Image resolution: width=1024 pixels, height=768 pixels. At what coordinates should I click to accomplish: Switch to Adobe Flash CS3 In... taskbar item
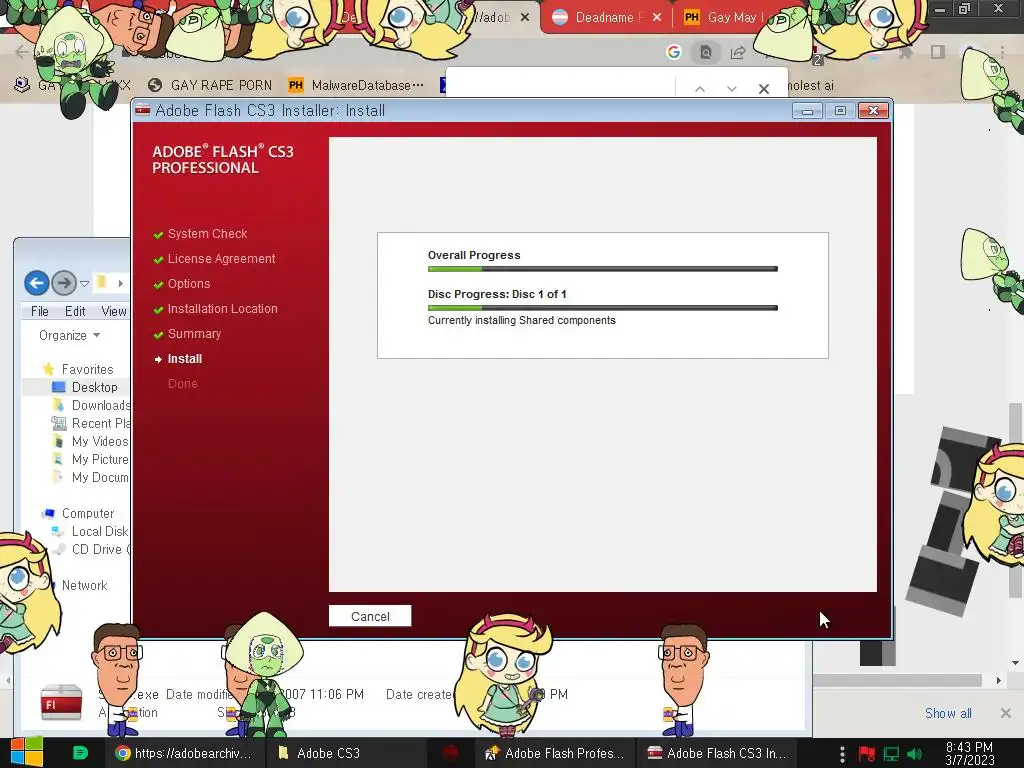[716, 753]
